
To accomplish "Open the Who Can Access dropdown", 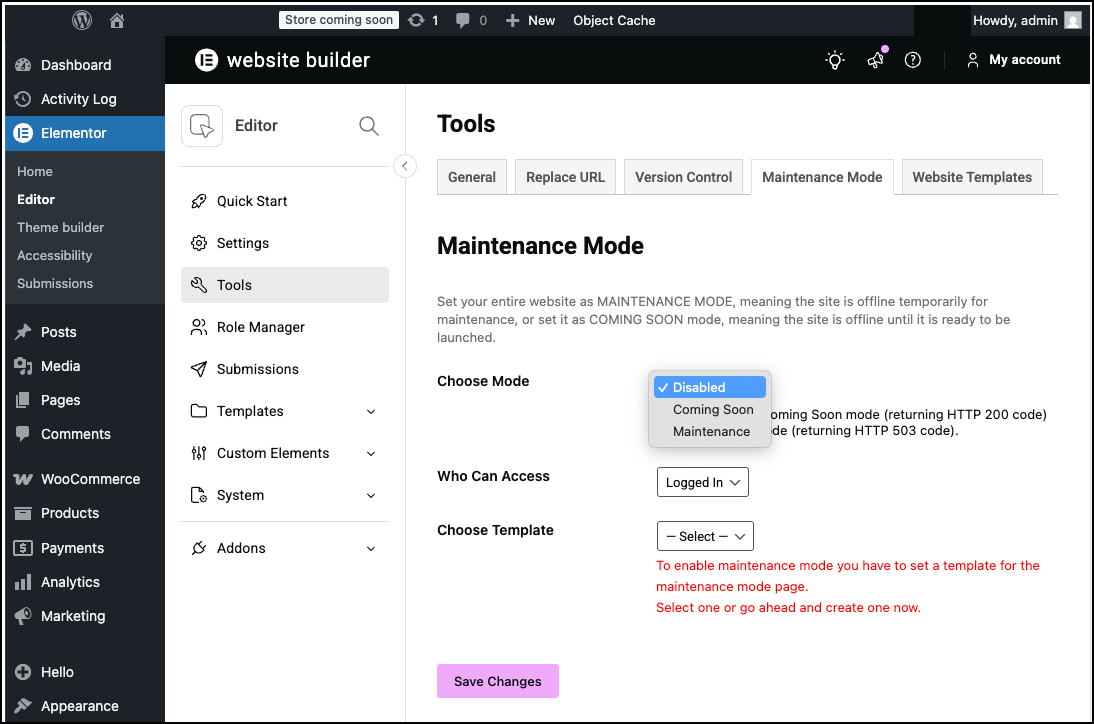I will 703,482.
